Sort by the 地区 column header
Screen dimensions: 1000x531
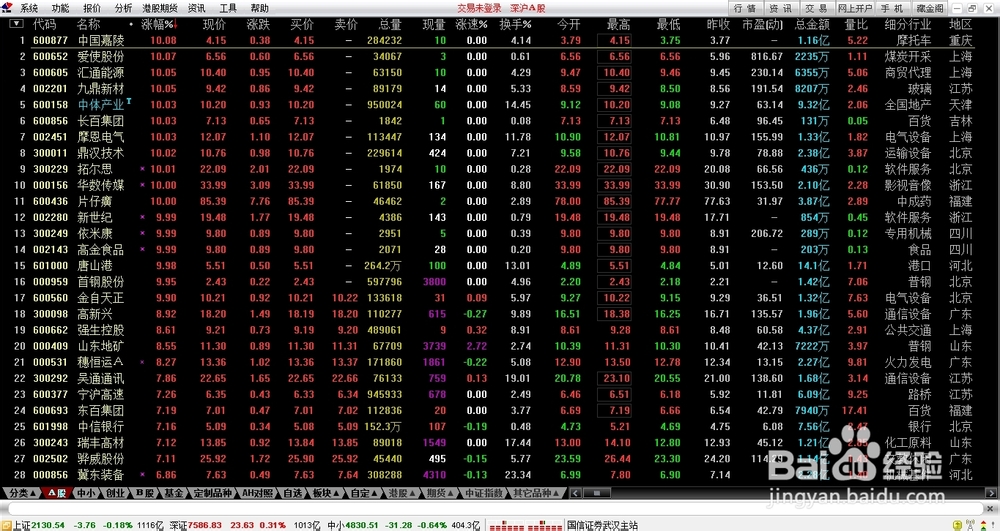pyautogui.click(x=960, y=24)
